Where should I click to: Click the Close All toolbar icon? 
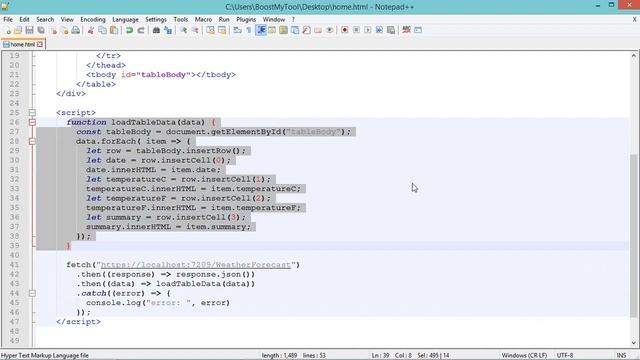(x=64, y=30)
